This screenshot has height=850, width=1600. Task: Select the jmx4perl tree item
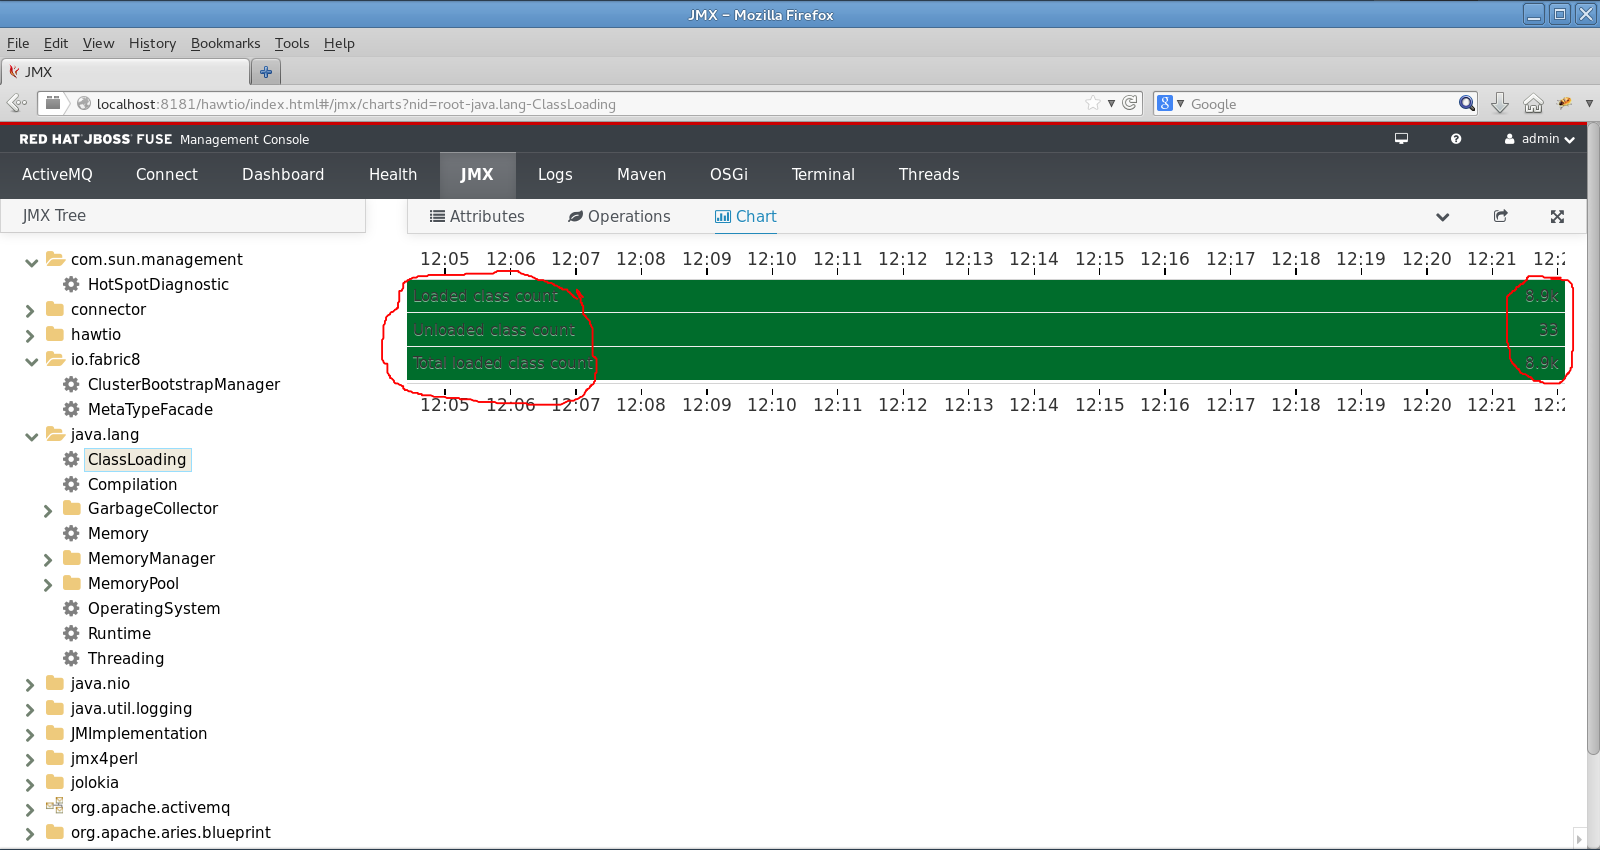tap(104, 758)
